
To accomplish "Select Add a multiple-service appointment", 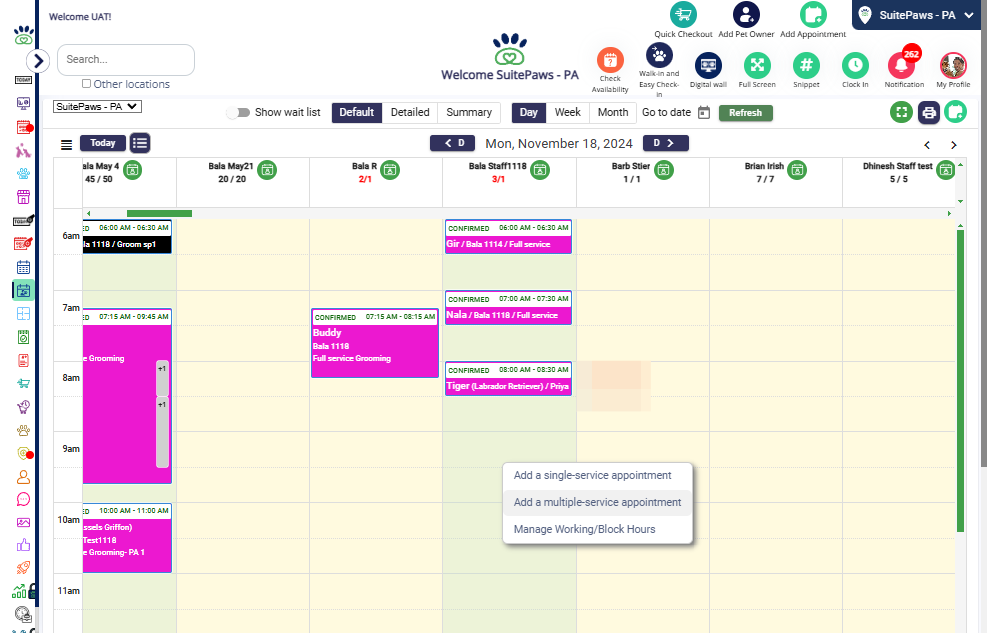I will 597,503.
